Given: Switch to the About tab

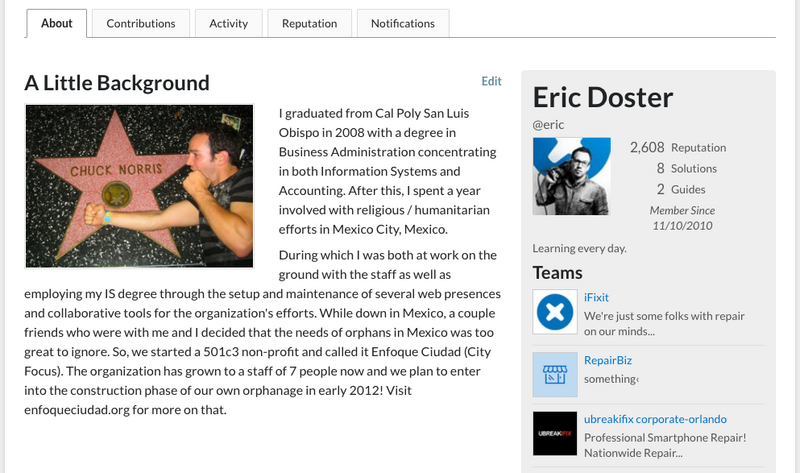Looking at the screenshot, I should [x=57, y=23].
